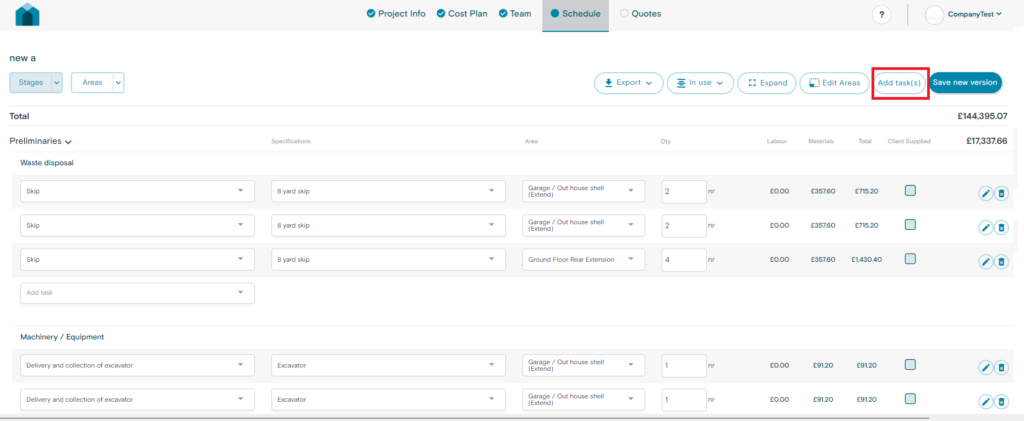Click the user avatar circle

tap(935, 14)
